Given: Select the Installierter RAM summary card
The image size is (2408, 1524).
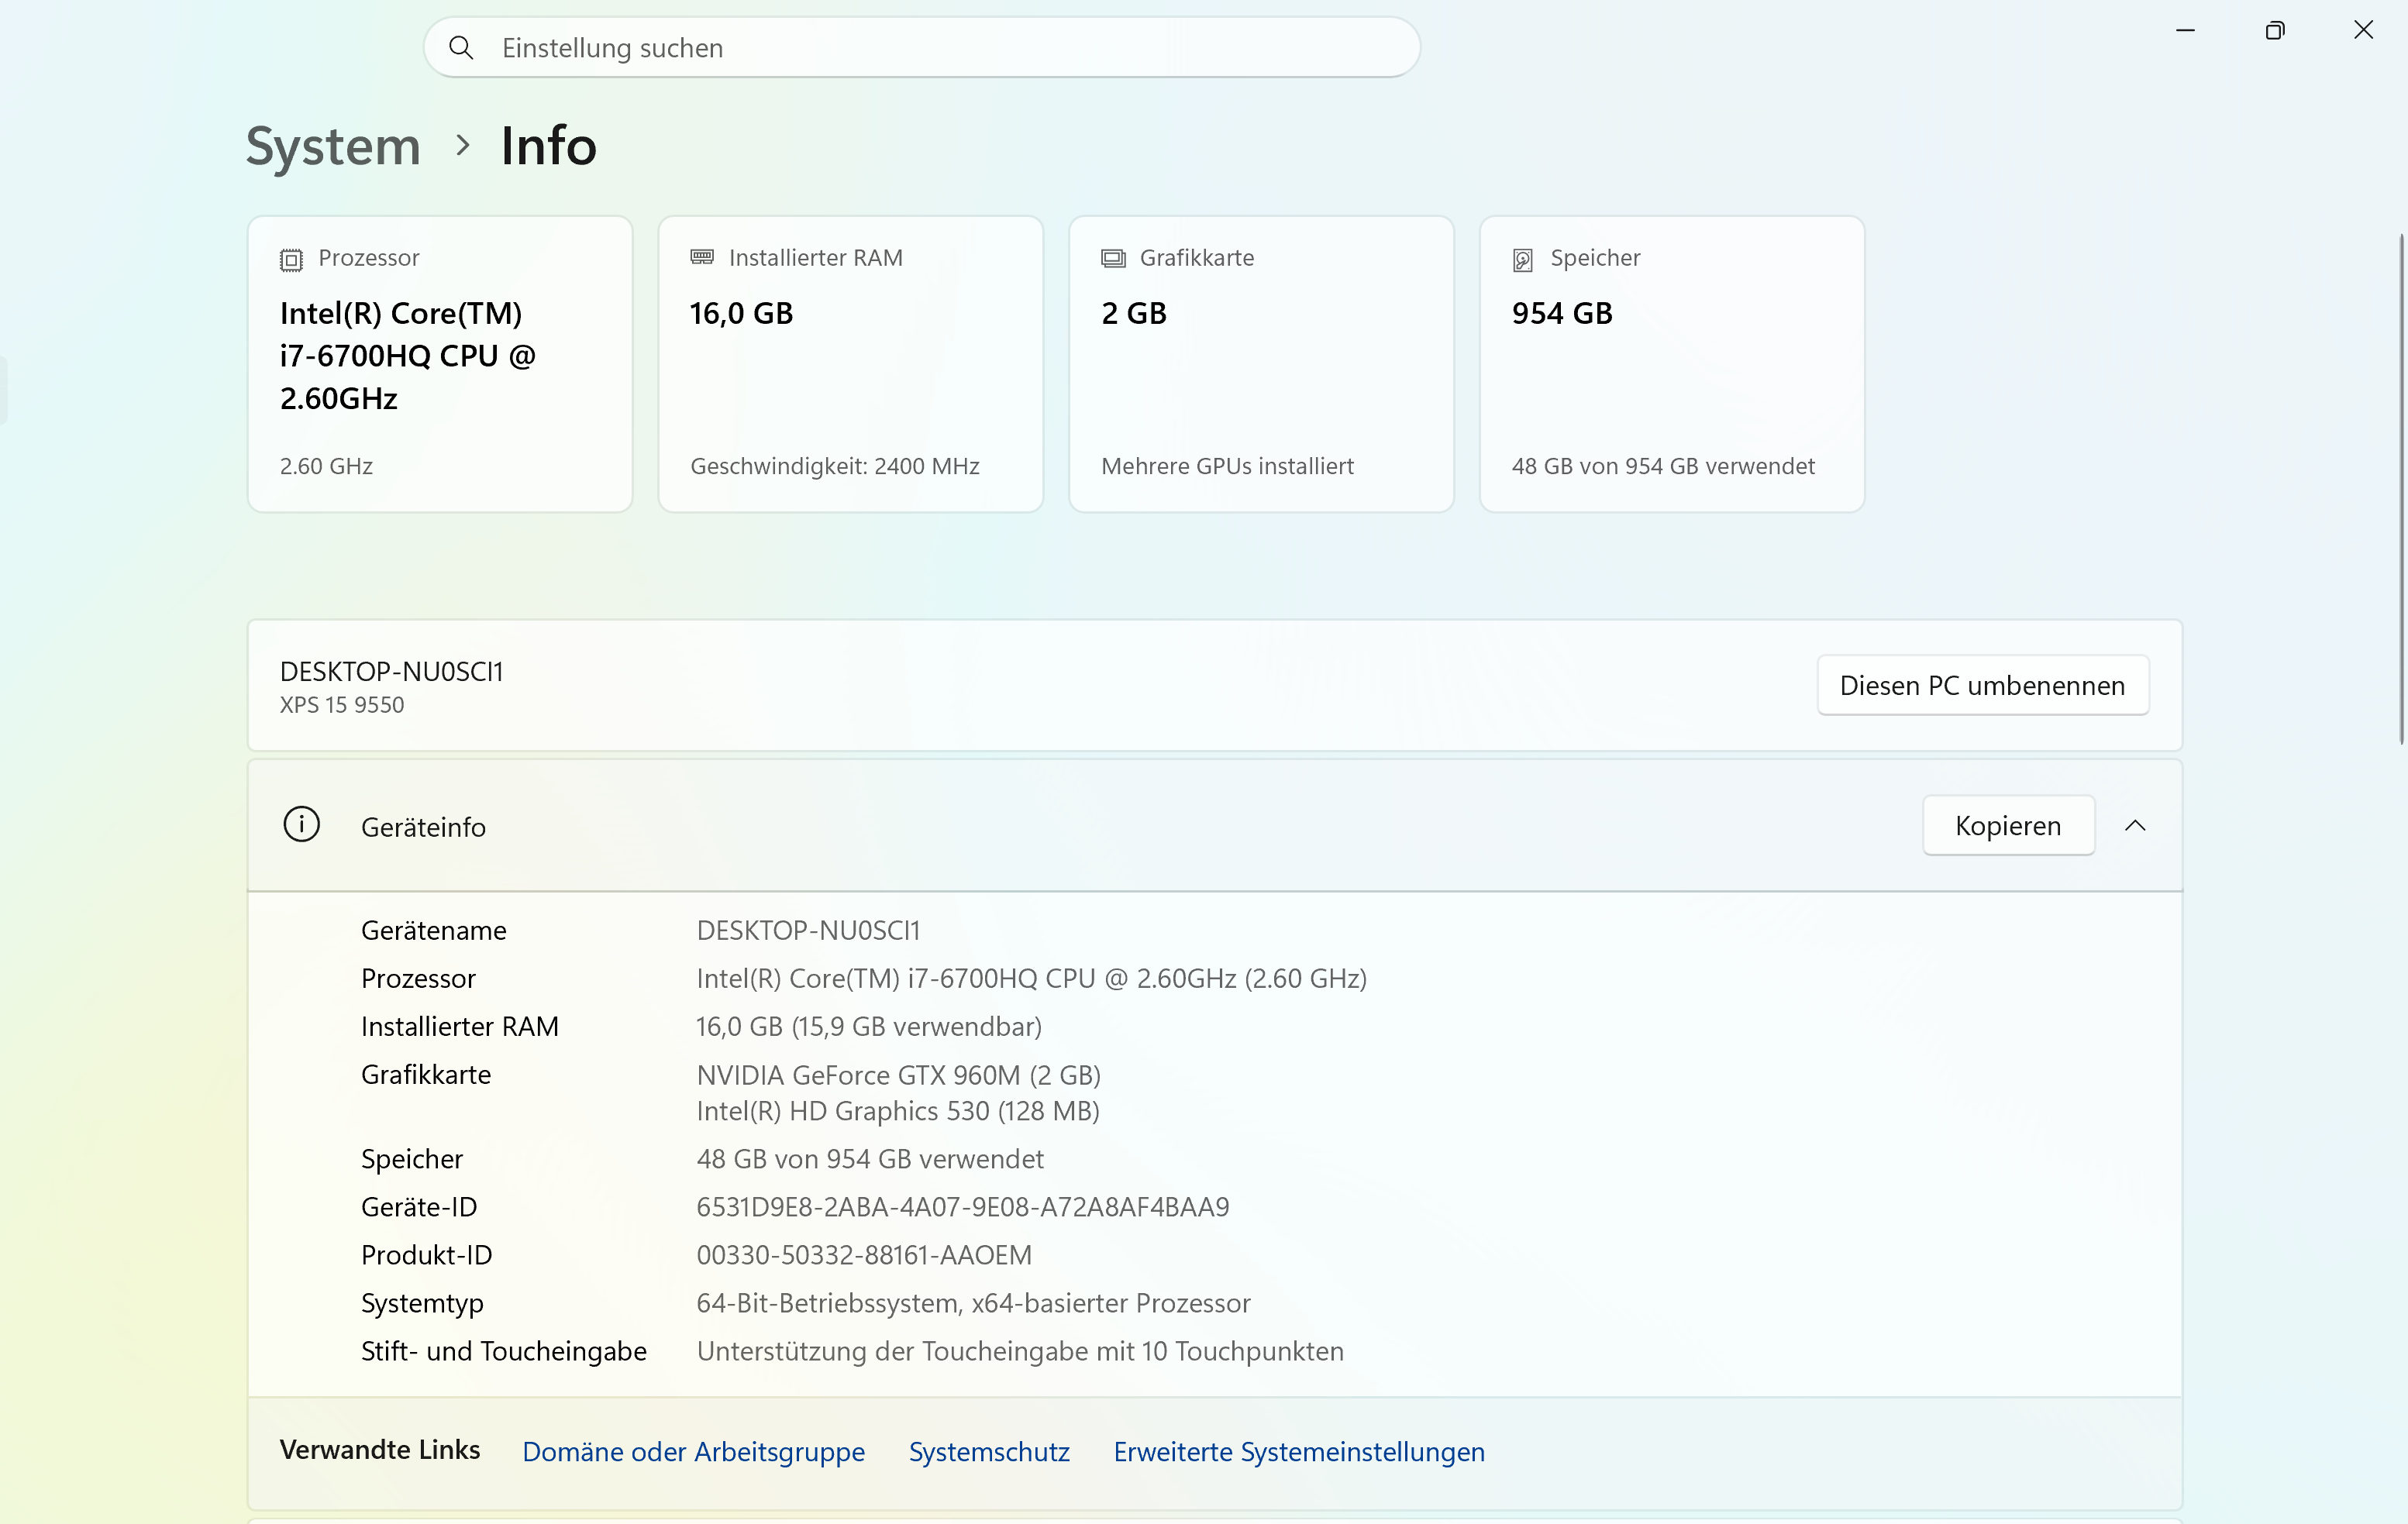Looking at the screenshot, I should [x=850, y=364].
